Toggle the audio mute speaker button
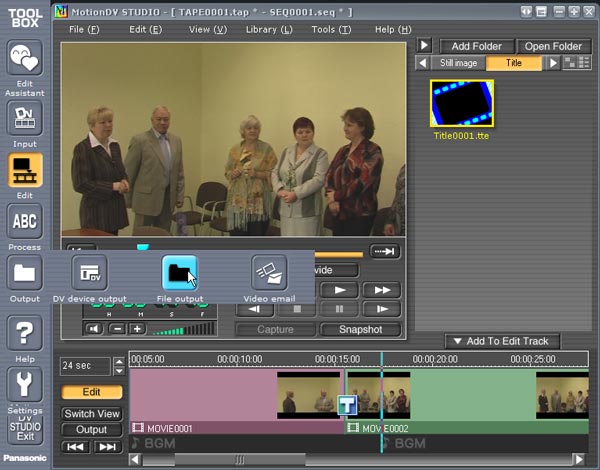Image resolution: width=600 pixels, height=470 pixels. 94,329
